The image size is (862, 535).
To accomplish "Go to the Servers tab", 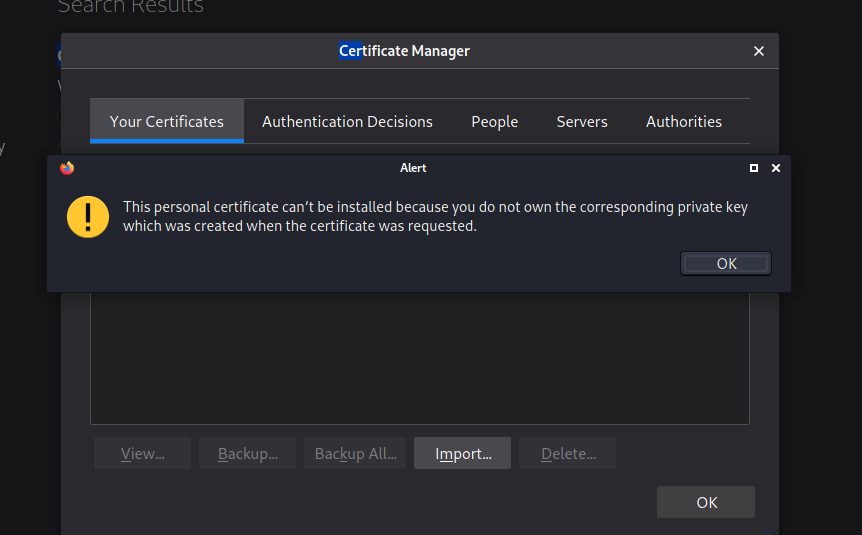I will 582,121.
